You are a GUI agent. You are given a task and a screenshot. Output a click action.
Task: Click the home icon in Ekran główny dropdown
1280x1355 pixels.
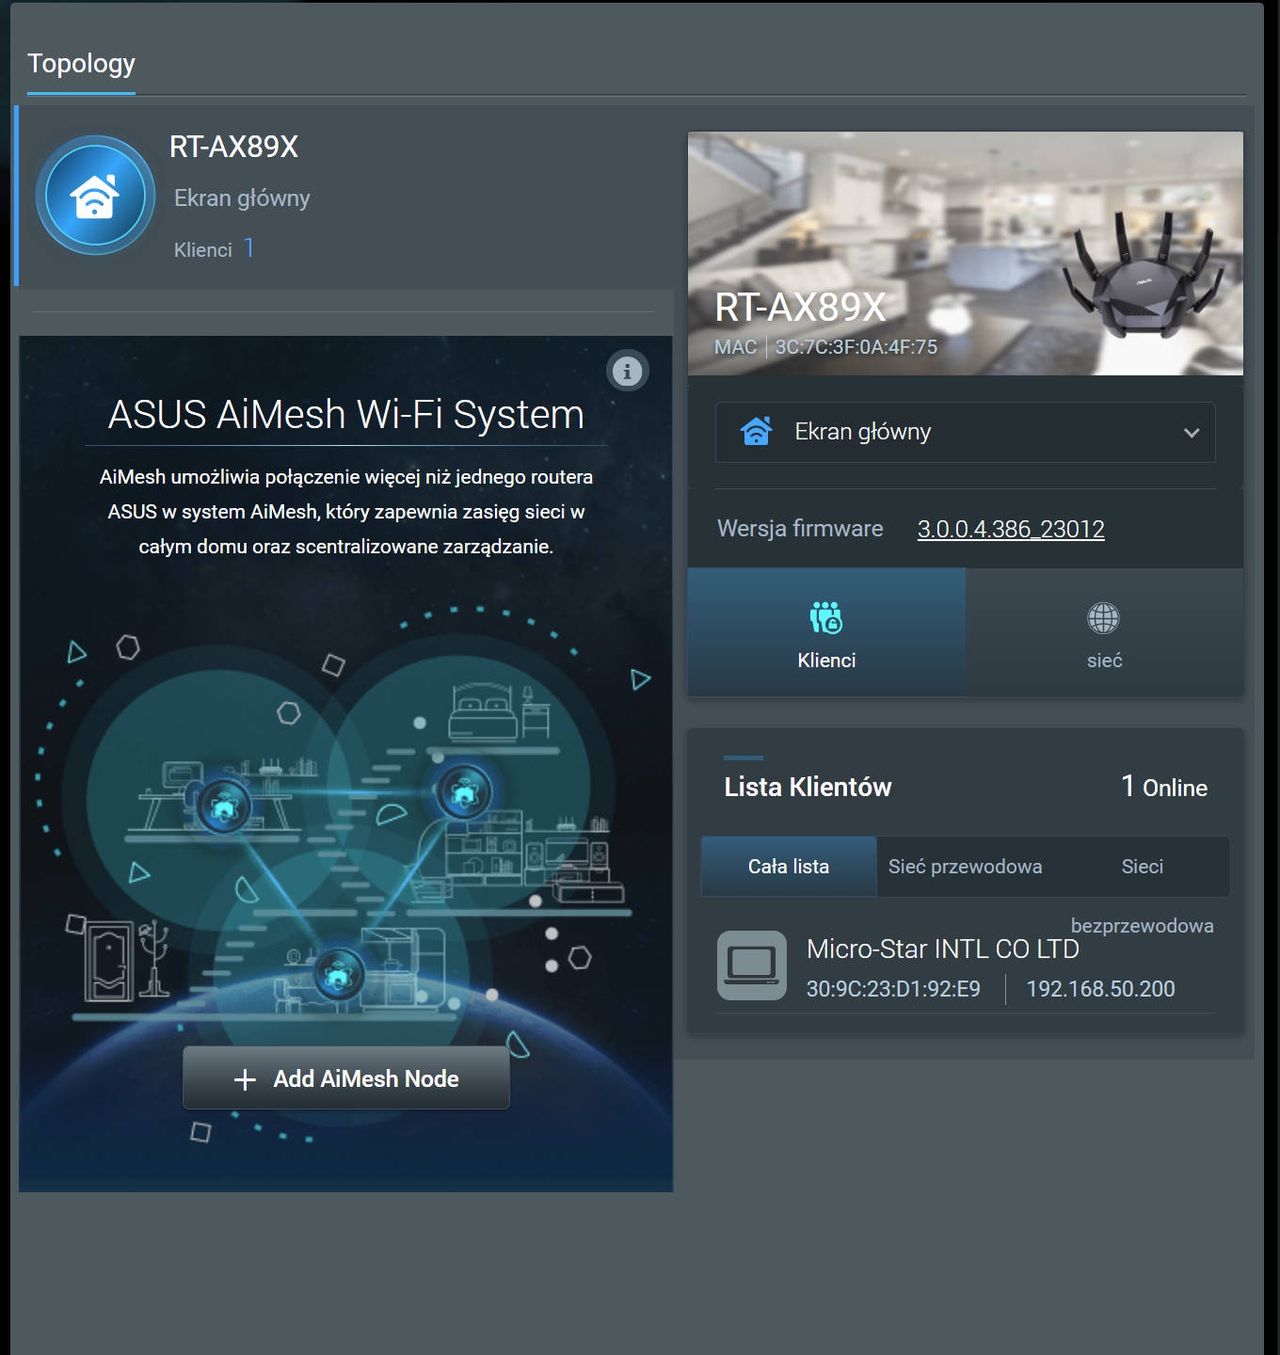pos(756,431)
